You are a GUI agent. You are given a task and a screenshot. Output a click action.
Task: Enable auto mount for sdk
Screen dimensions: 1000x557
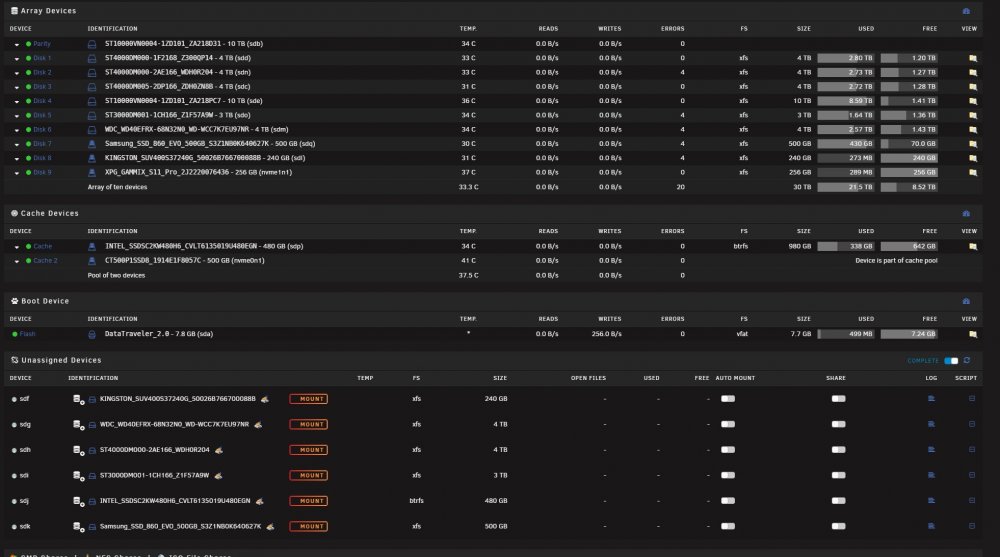coord(728,526)
